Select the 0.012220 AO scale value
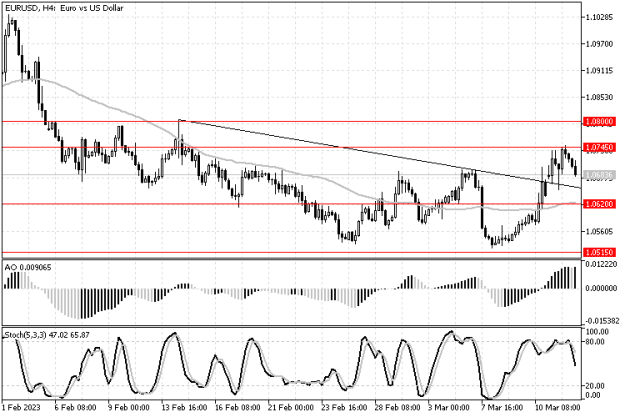This screenshot has height=417, width=625. coord(601,264)
